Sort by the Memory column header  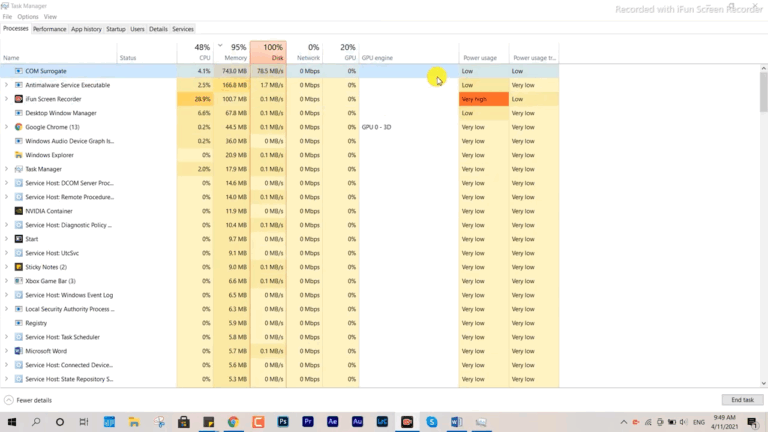click(x=232, y=52)
